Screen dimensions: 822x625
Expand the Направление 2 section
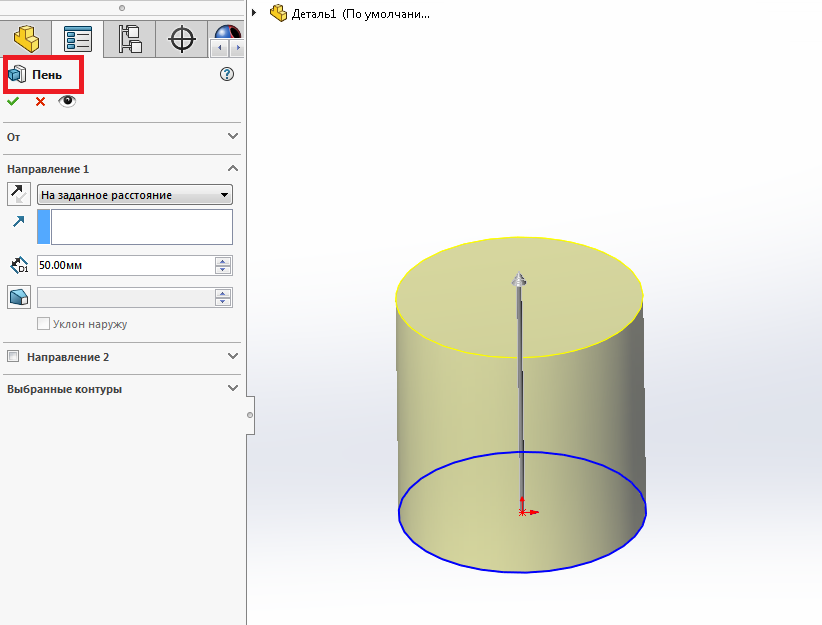click(233, 356)
